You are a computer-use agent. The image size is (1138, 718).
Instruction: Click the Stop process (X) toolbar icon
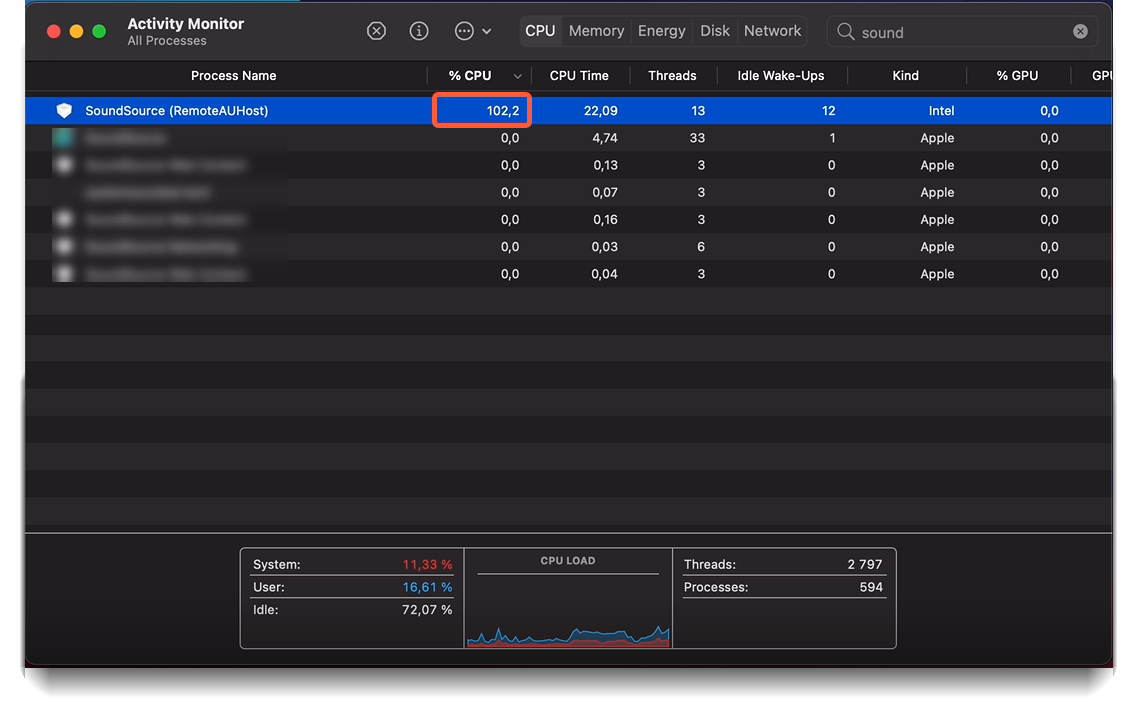click(x=376, y=31)
